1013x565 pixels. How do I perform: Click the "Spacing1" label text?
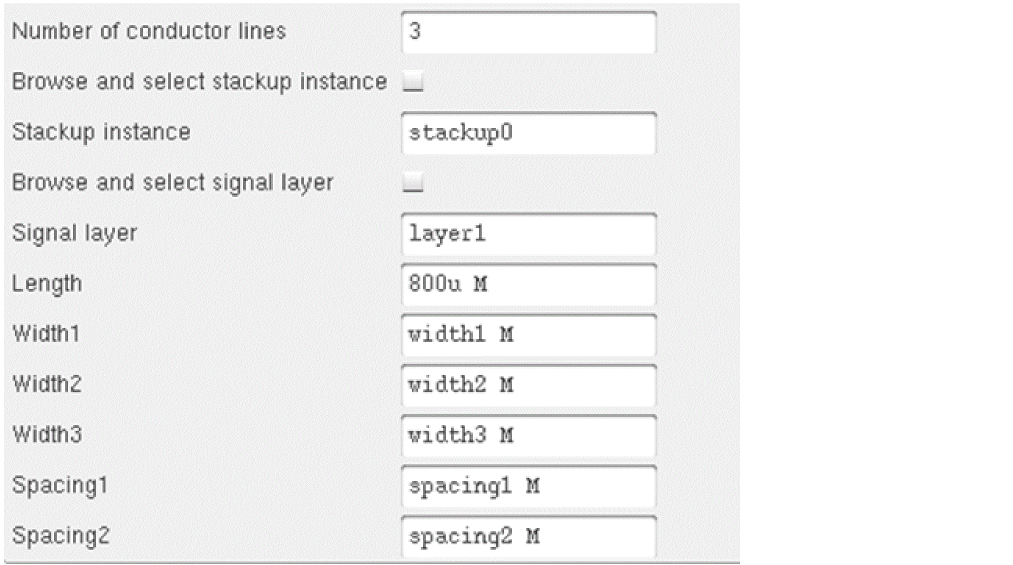click(x=58, y=485)
